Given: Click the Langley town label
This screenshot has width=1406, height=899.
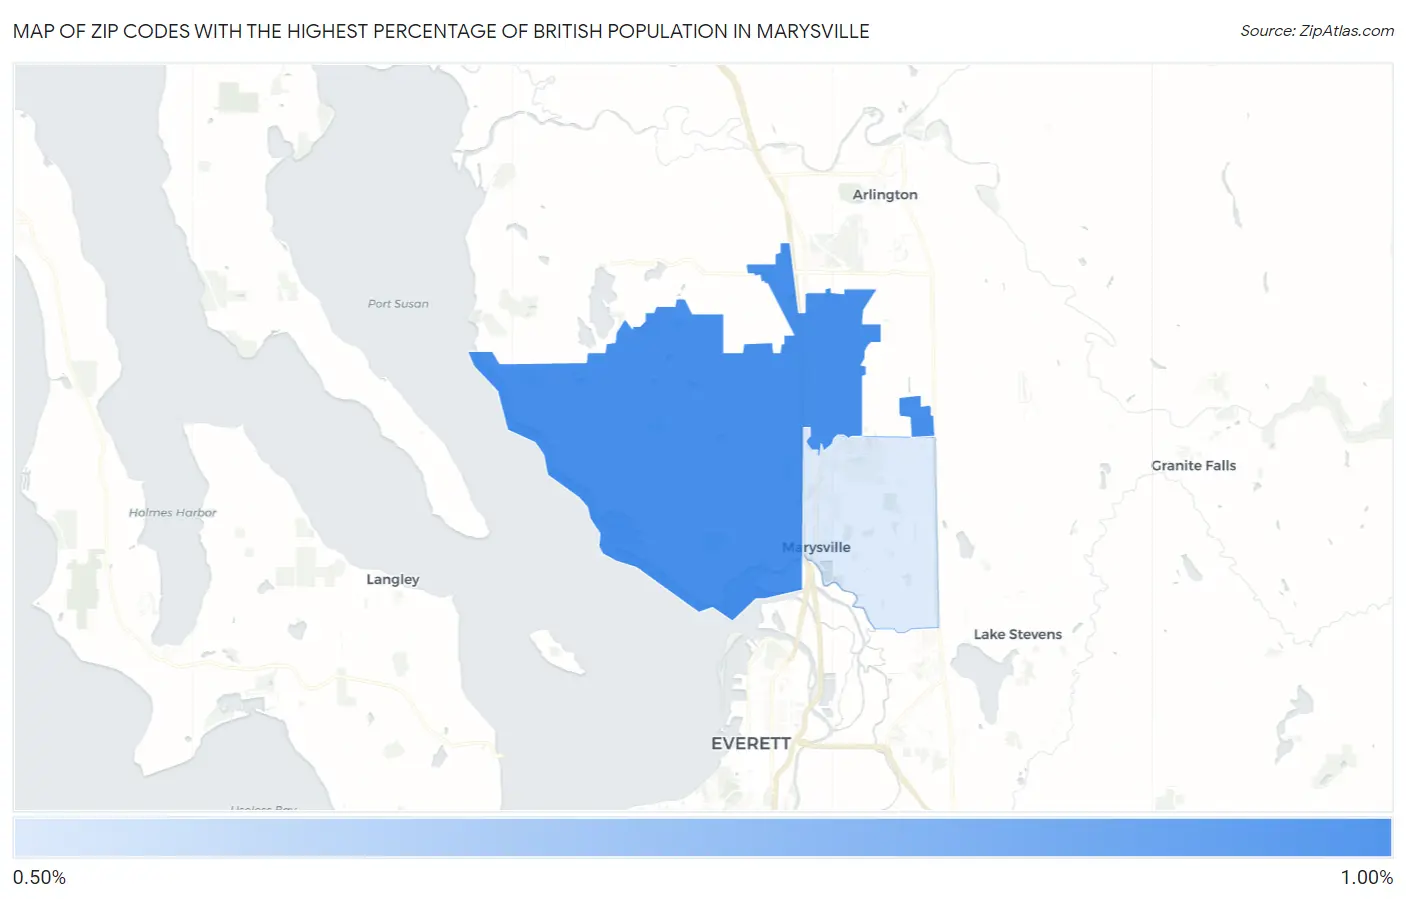Looking at the screenshot, I should click(x=392, y=579).
